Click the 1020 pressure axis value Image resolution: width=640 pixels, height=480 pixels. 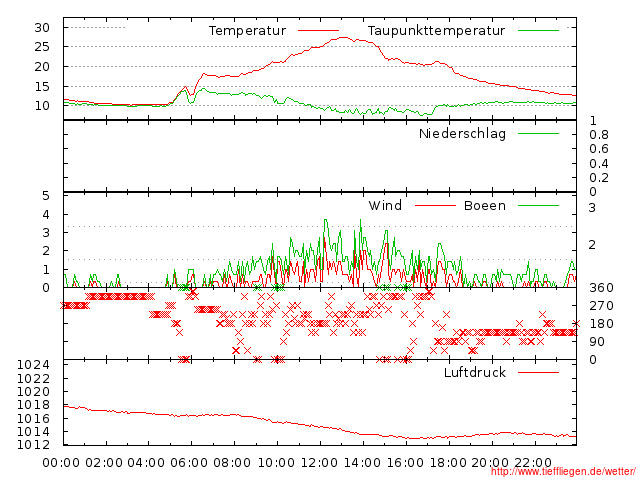click(x=33, y=391)
